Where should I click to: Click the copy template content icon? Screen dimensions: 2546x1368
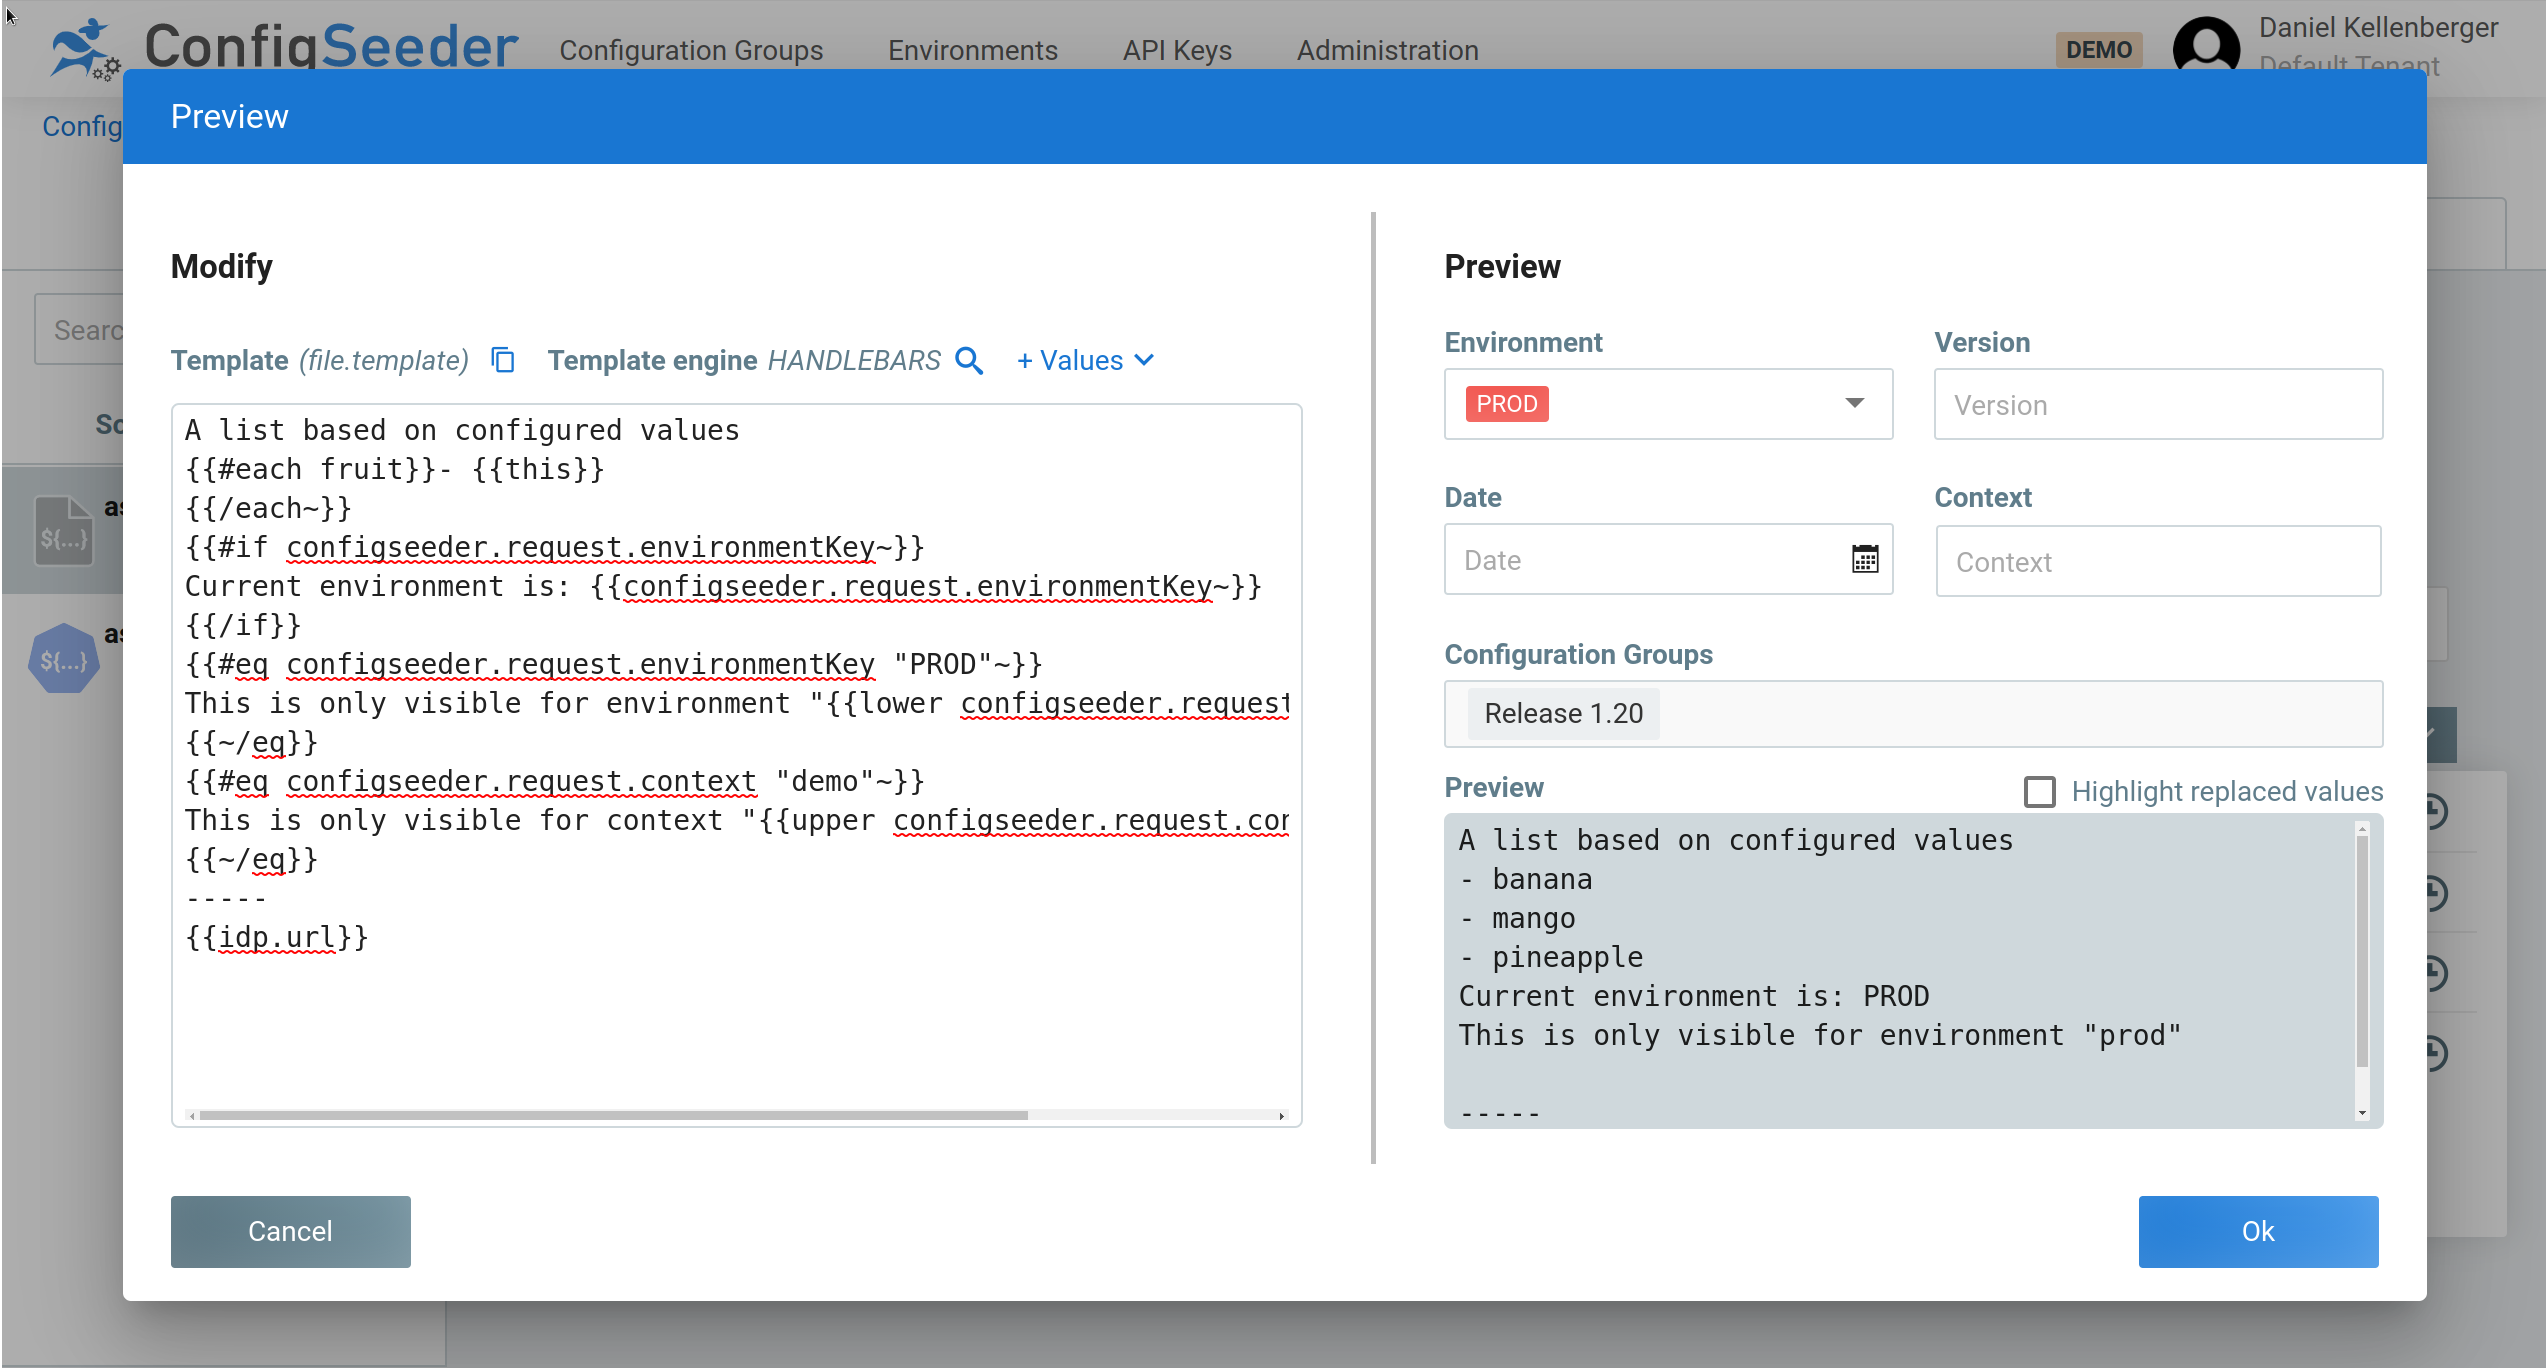coord(502,360)
